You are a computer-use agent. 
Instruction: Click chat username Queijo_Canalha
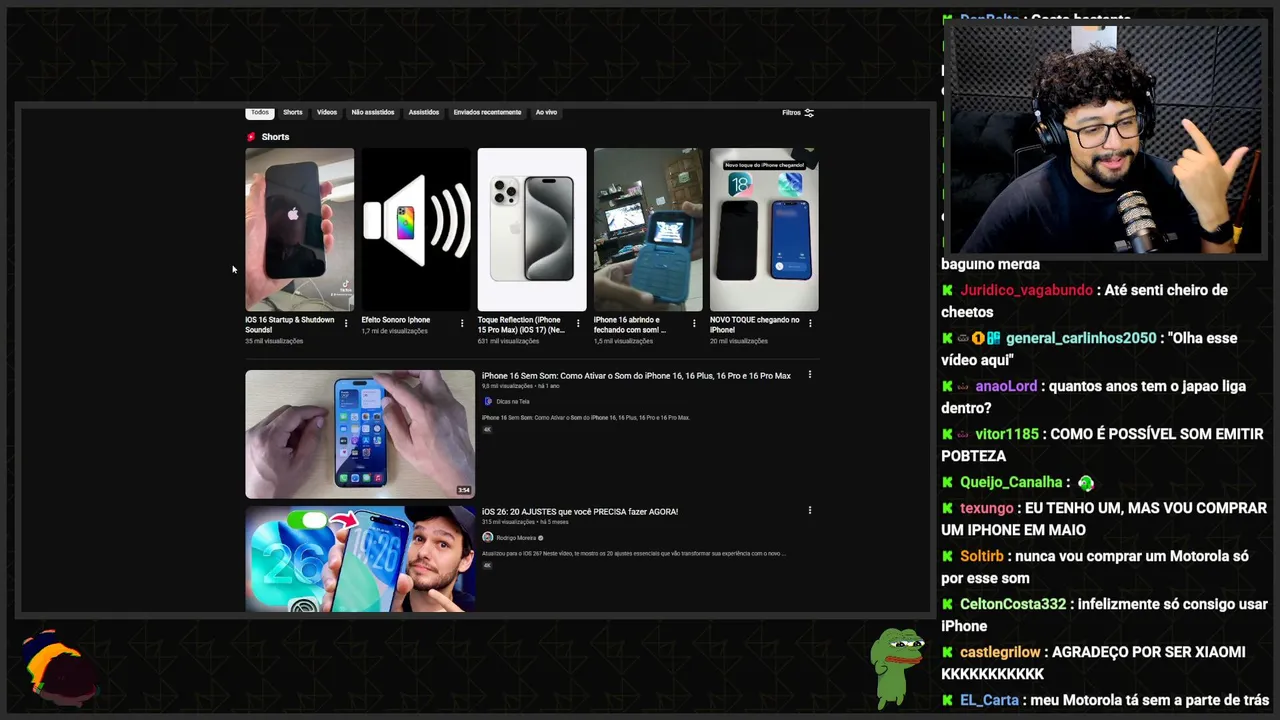coord(1011,482)
